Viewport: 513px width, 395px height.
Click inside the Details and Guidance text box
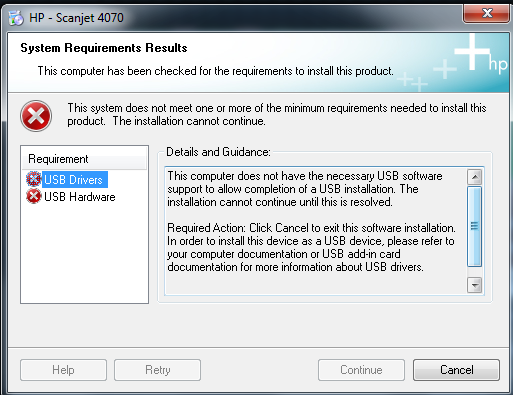pos(316,231)
